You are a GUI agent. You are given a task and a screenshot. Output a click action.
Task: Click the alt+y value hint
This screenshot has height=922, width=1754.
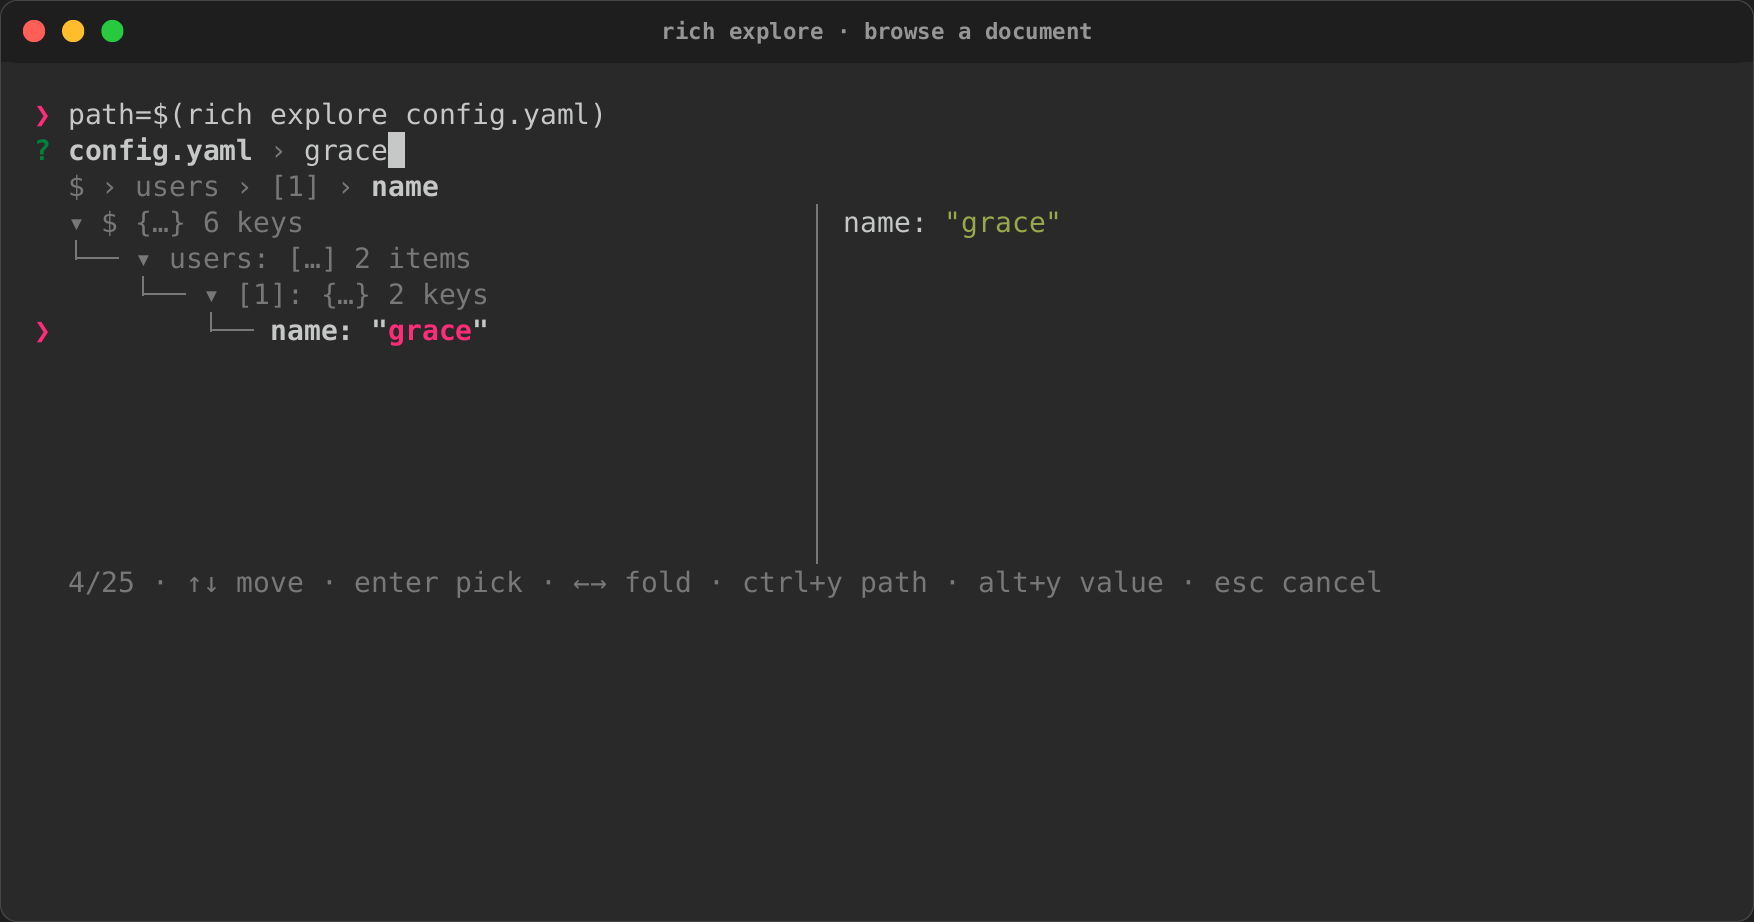[x=1071, y=583]
